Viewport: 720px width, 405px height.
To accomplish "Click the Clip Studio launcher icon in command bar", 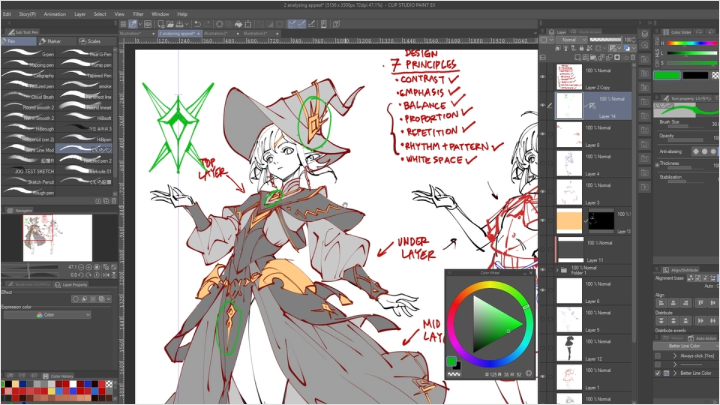I will coord(148,24).
